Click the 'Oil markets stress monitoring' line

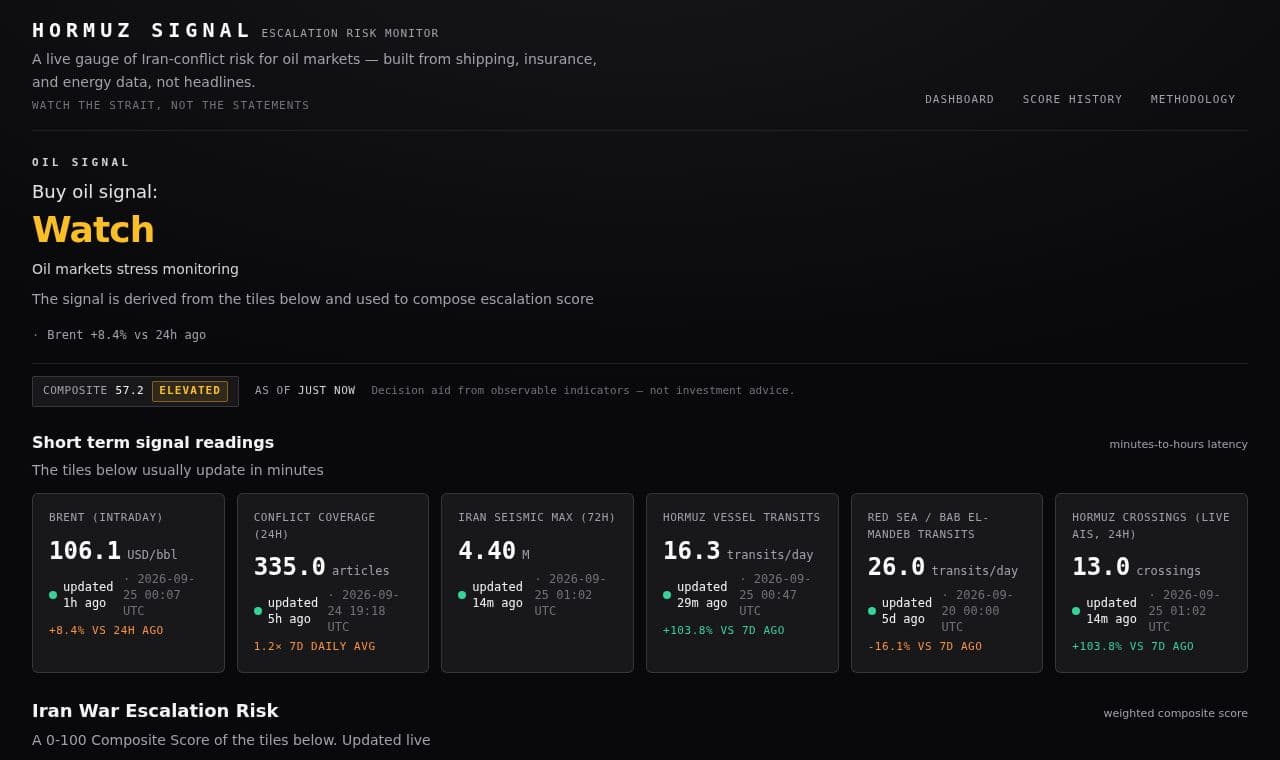135,269
